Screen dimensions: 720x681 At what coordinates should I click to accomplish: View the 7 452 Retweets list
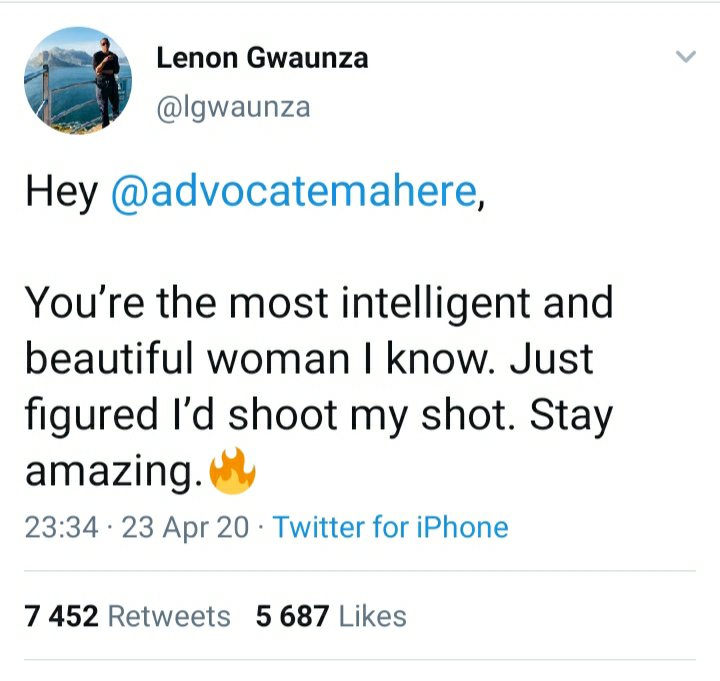coord(127,616)
